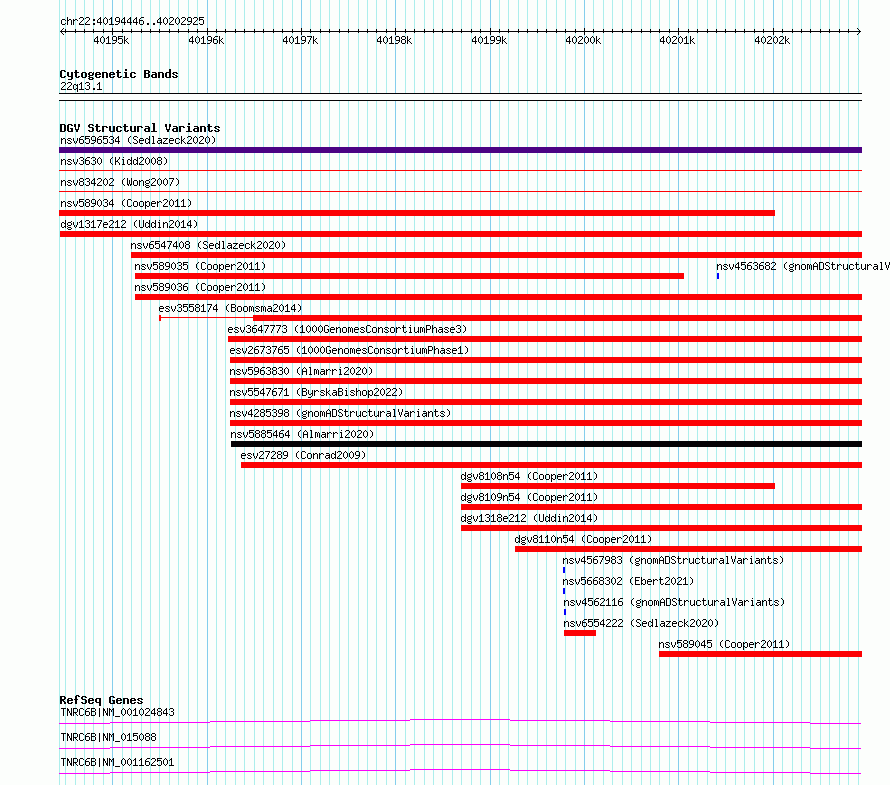This screenshot has height=785, width=890.
Task: Open dgv8110n54 (Cooper2011) label
Action: [583, 539]
